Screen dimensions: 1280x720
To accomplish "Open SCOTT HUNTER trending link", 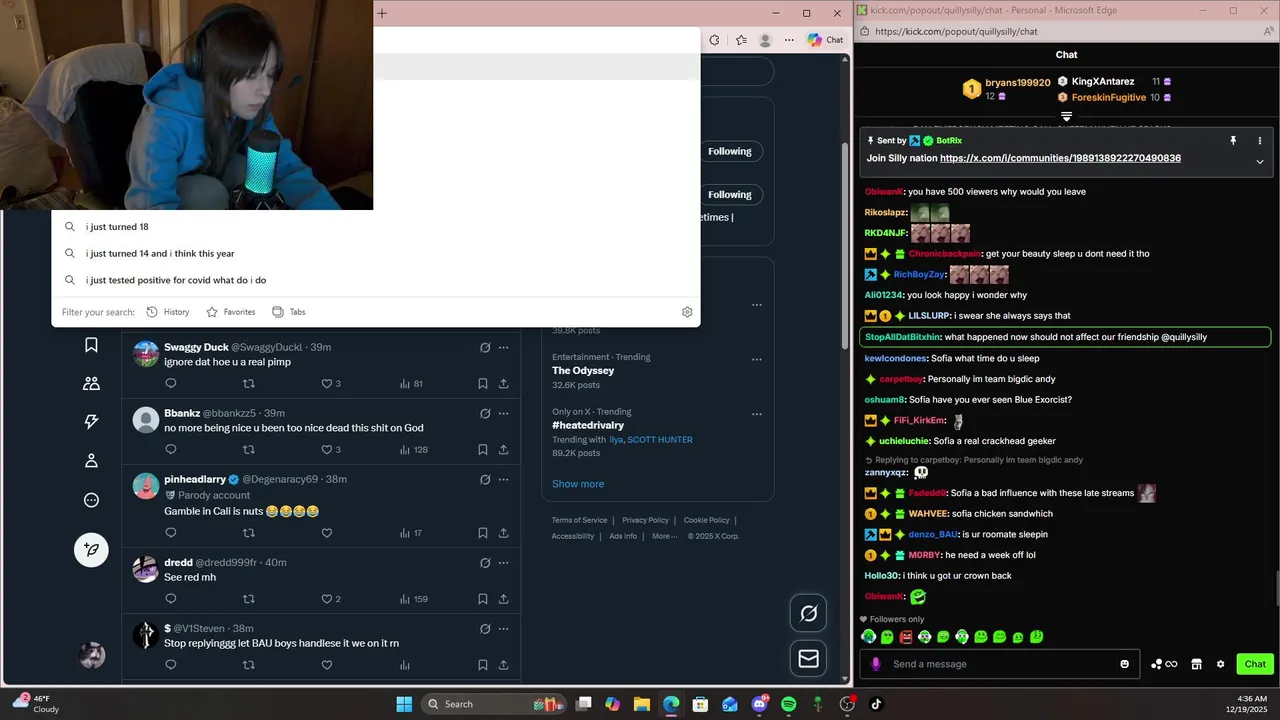I will pyautogui.click(x=660, y=440).
